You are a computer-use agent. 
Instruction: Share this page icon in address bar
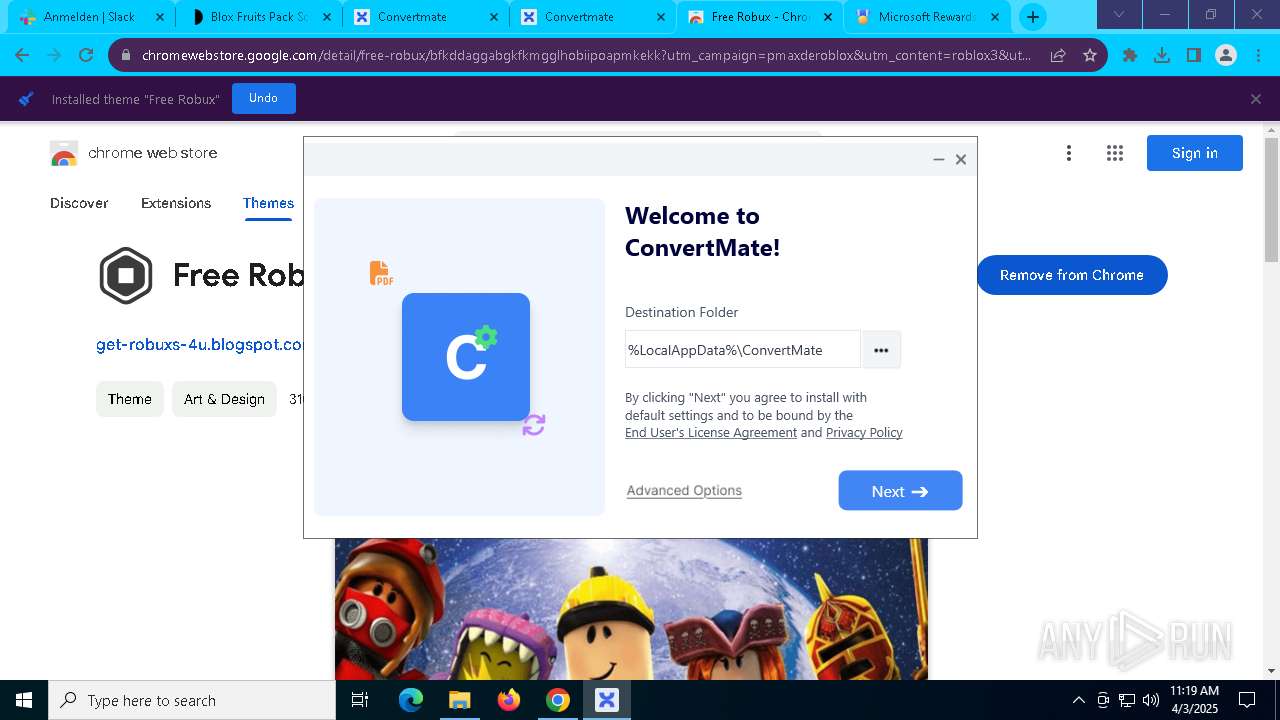(x=1058, y=55)
